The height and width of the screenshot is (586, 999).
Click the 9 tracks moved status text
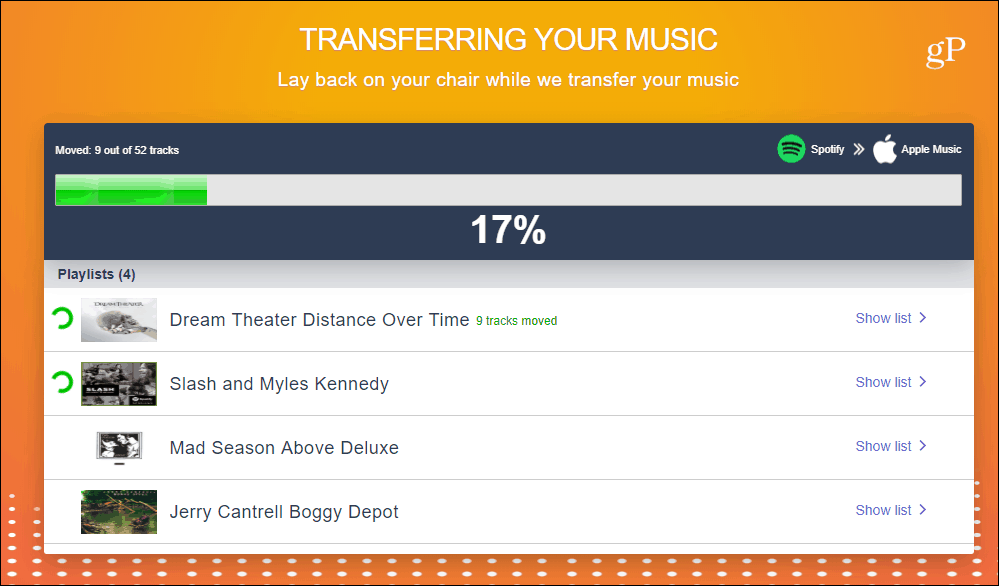[517, 321]
